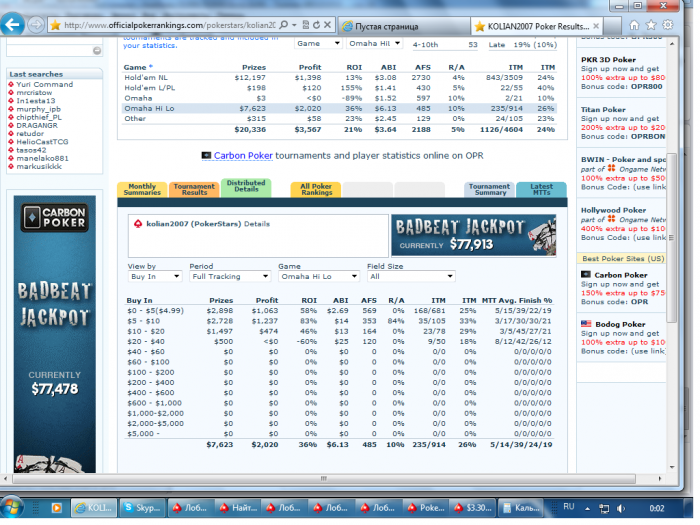Viewport: 700px width, 525px height.
Task: Select Yuri Command in Last searches
Action: (45, 84)
